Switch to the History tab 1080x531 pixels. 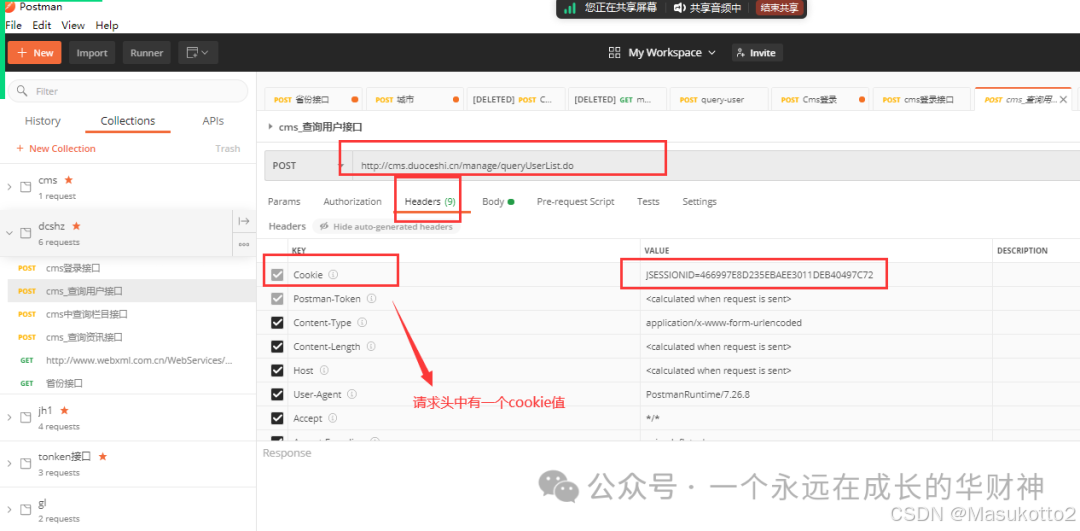pyautogui.click(x=43, y=121)
